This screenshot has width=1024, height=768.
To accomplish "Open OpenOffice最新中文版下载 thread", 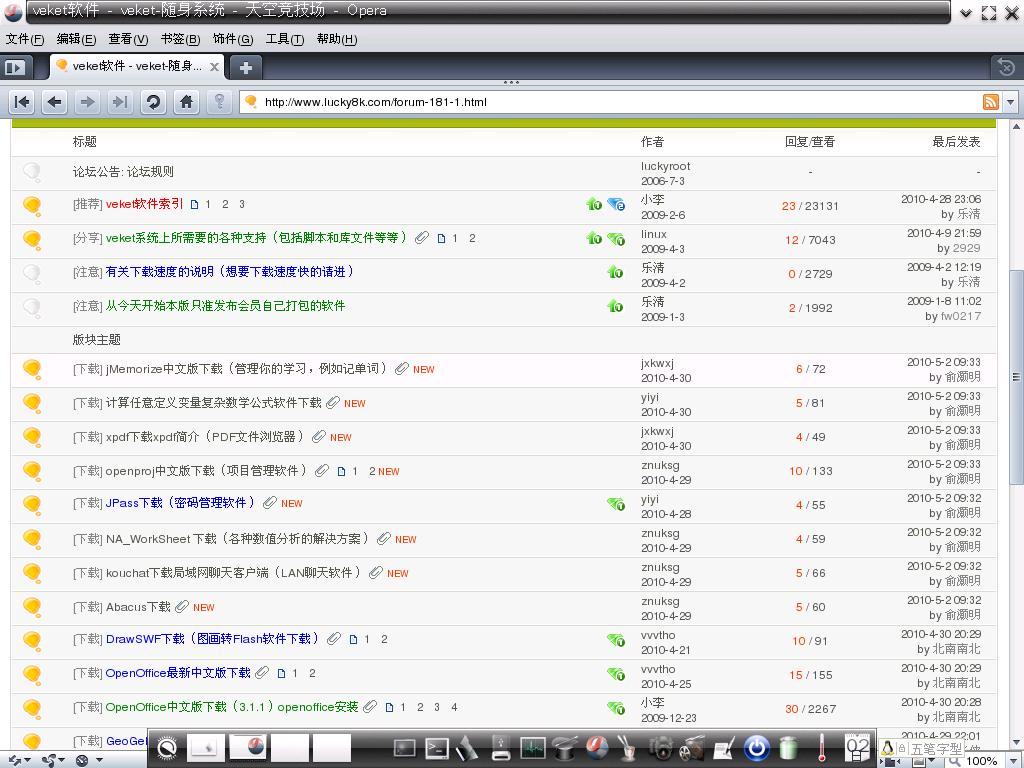I will click(x=178, y=673).
